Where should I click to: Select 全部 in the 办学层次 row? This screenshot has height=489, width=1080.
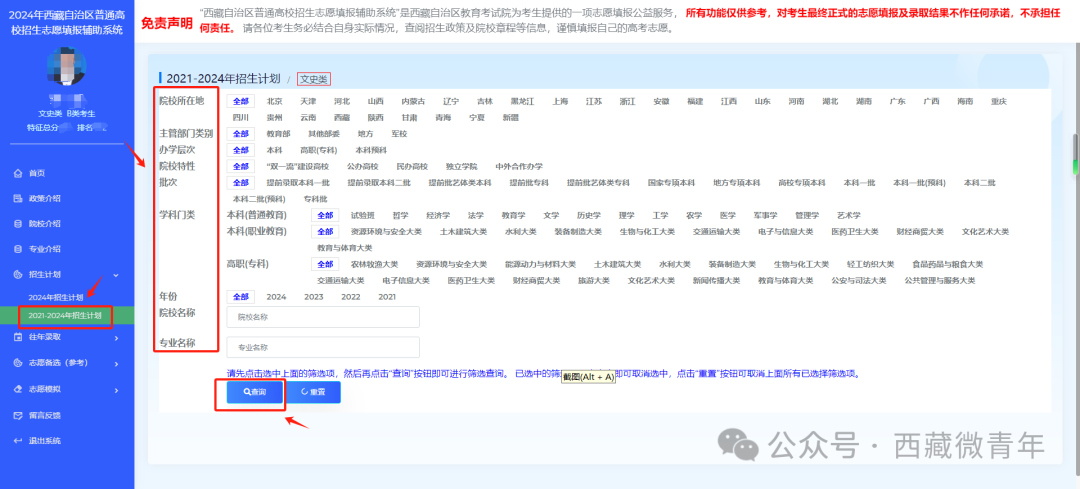240,150
